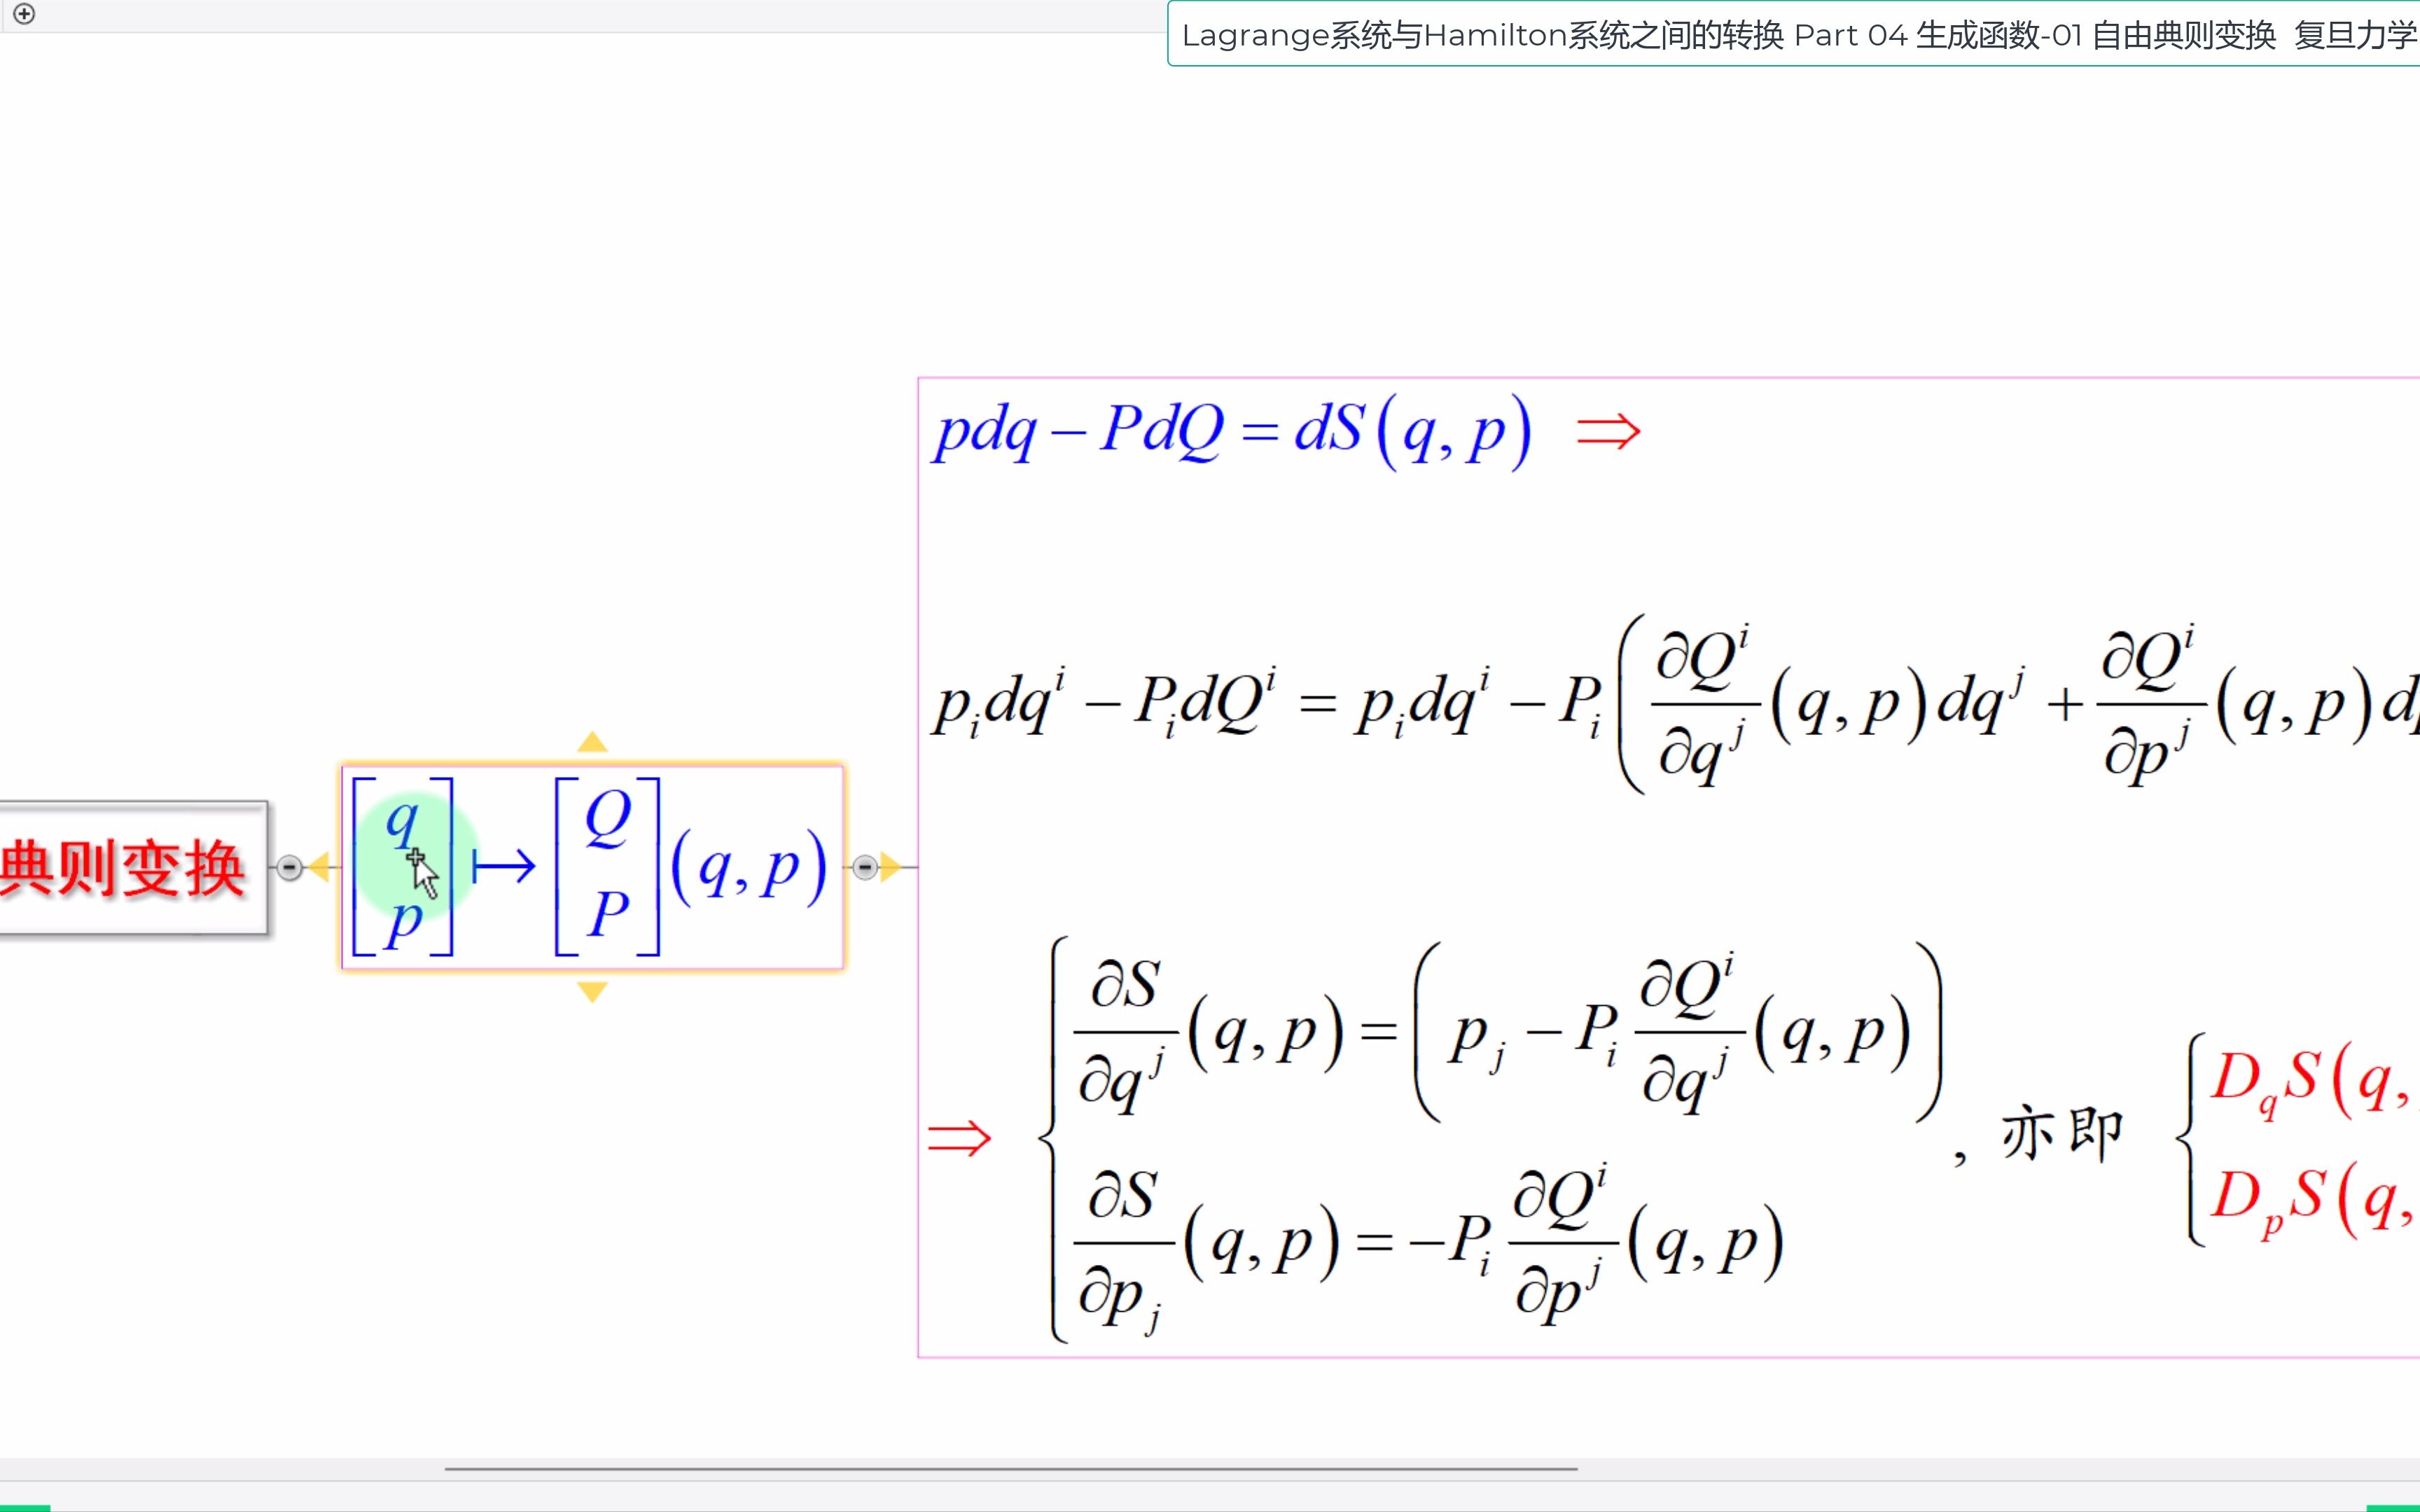Image resolution: width=2420 pixels, height=1512 pixels.
Task: Click yellow up arrow above the selected node
Action: coord(592,742)
